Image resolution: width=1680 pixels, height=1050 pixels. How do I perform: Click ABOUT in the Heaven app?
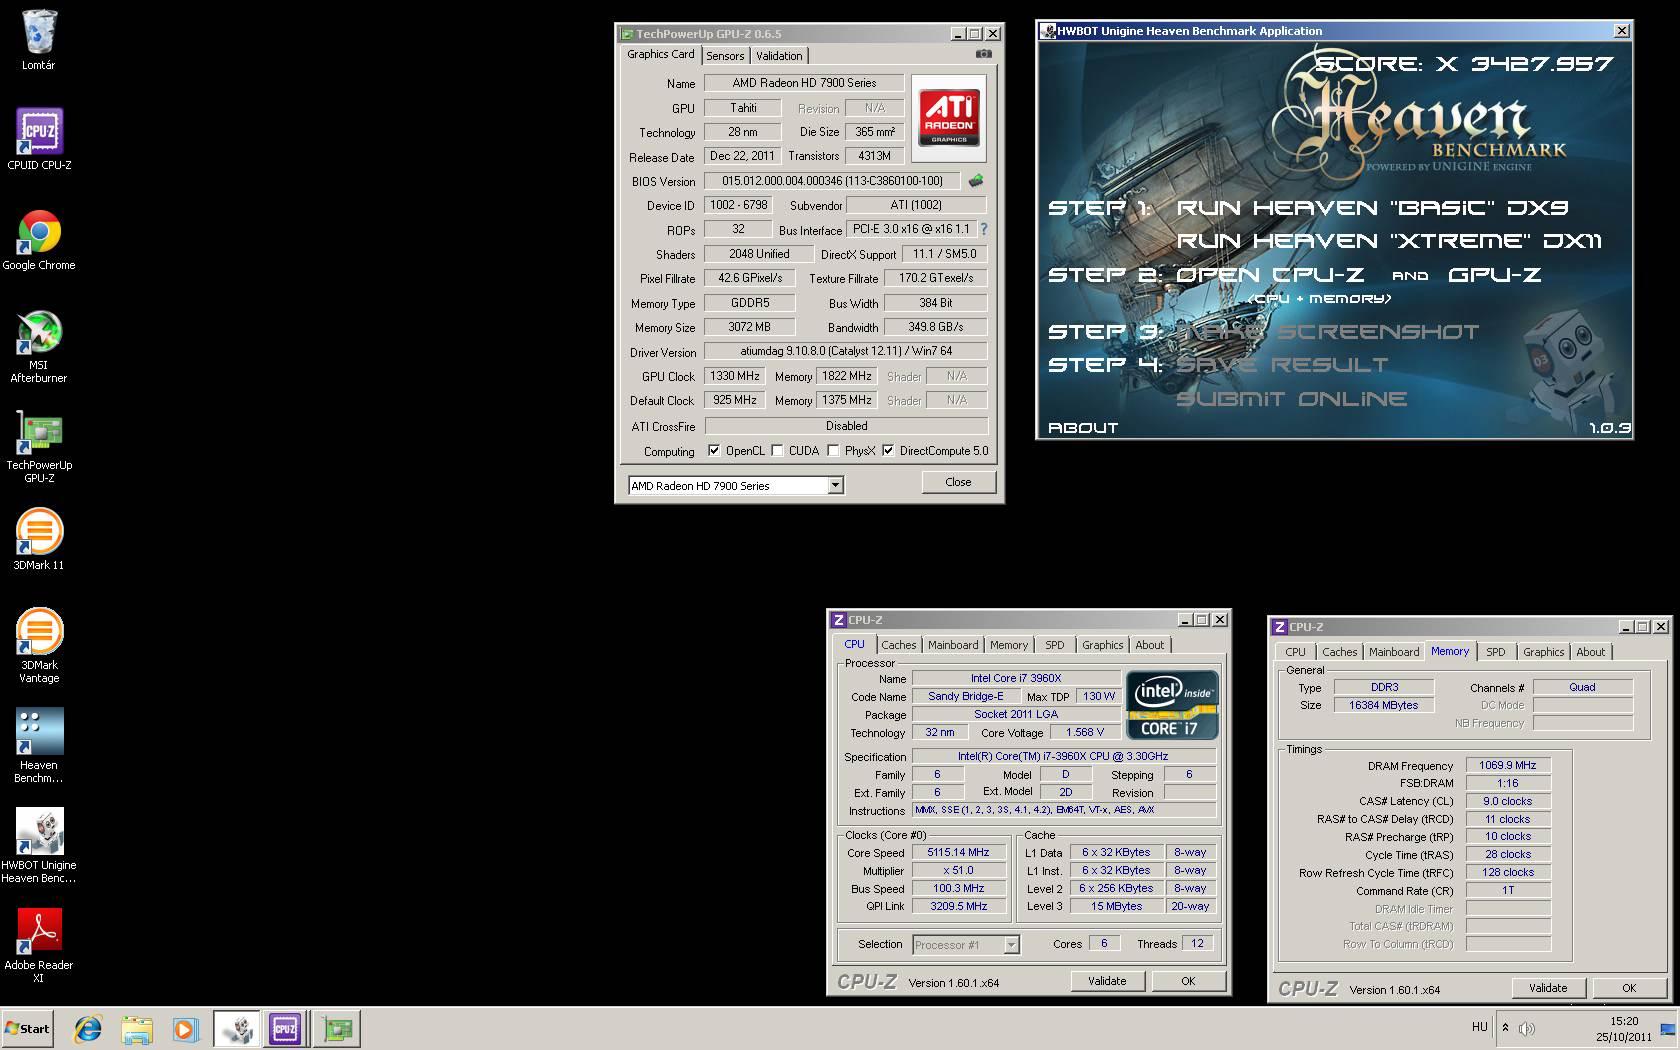pyautogui.click(x=1083, y=428)
